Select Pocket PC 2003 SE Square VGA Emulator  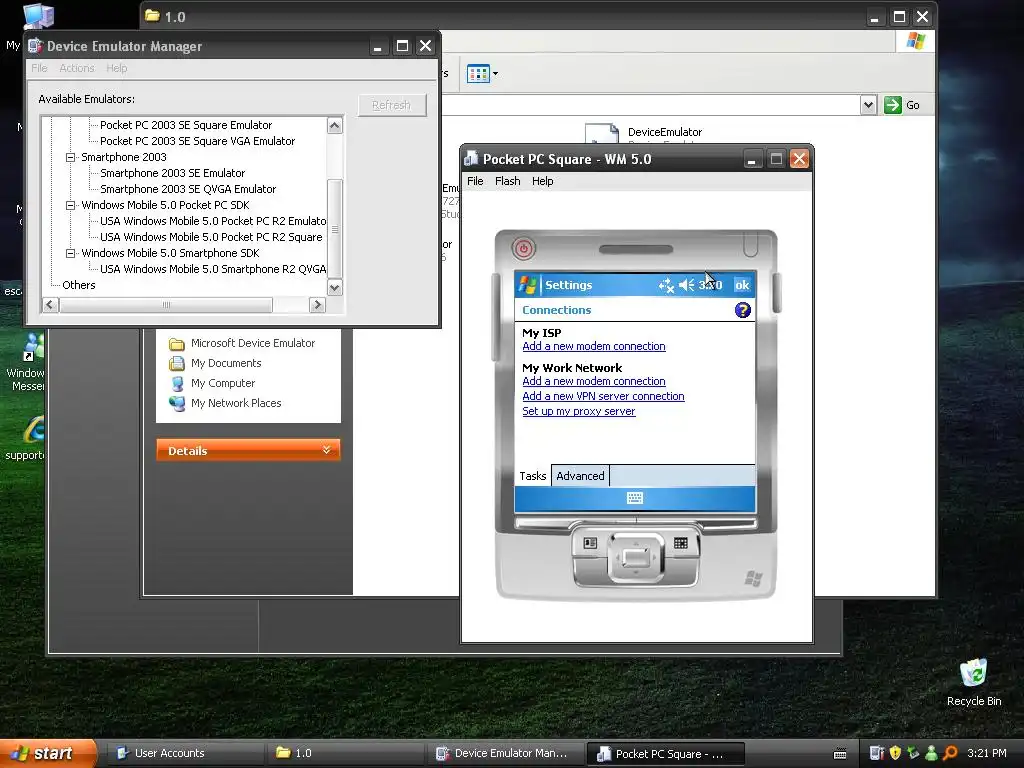[x=197, y=141]
